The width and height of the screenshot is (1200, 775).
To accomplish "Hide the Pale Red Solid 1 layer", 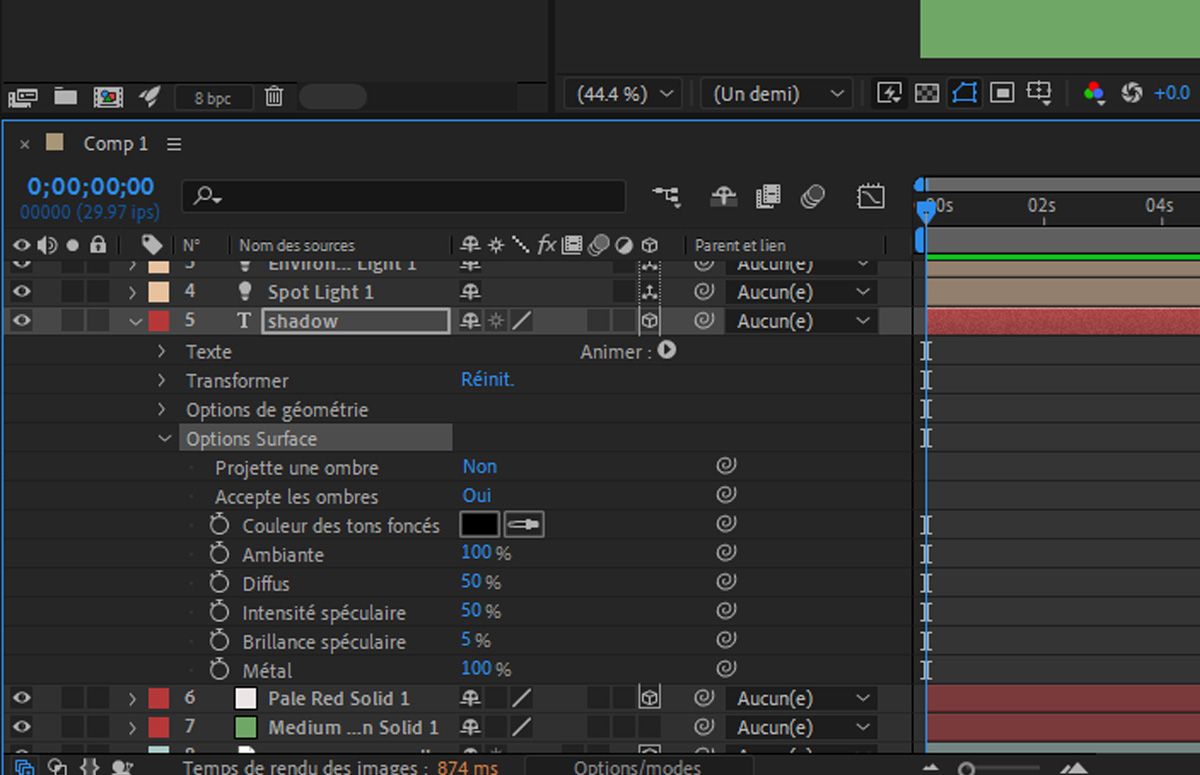I will 21,698.
